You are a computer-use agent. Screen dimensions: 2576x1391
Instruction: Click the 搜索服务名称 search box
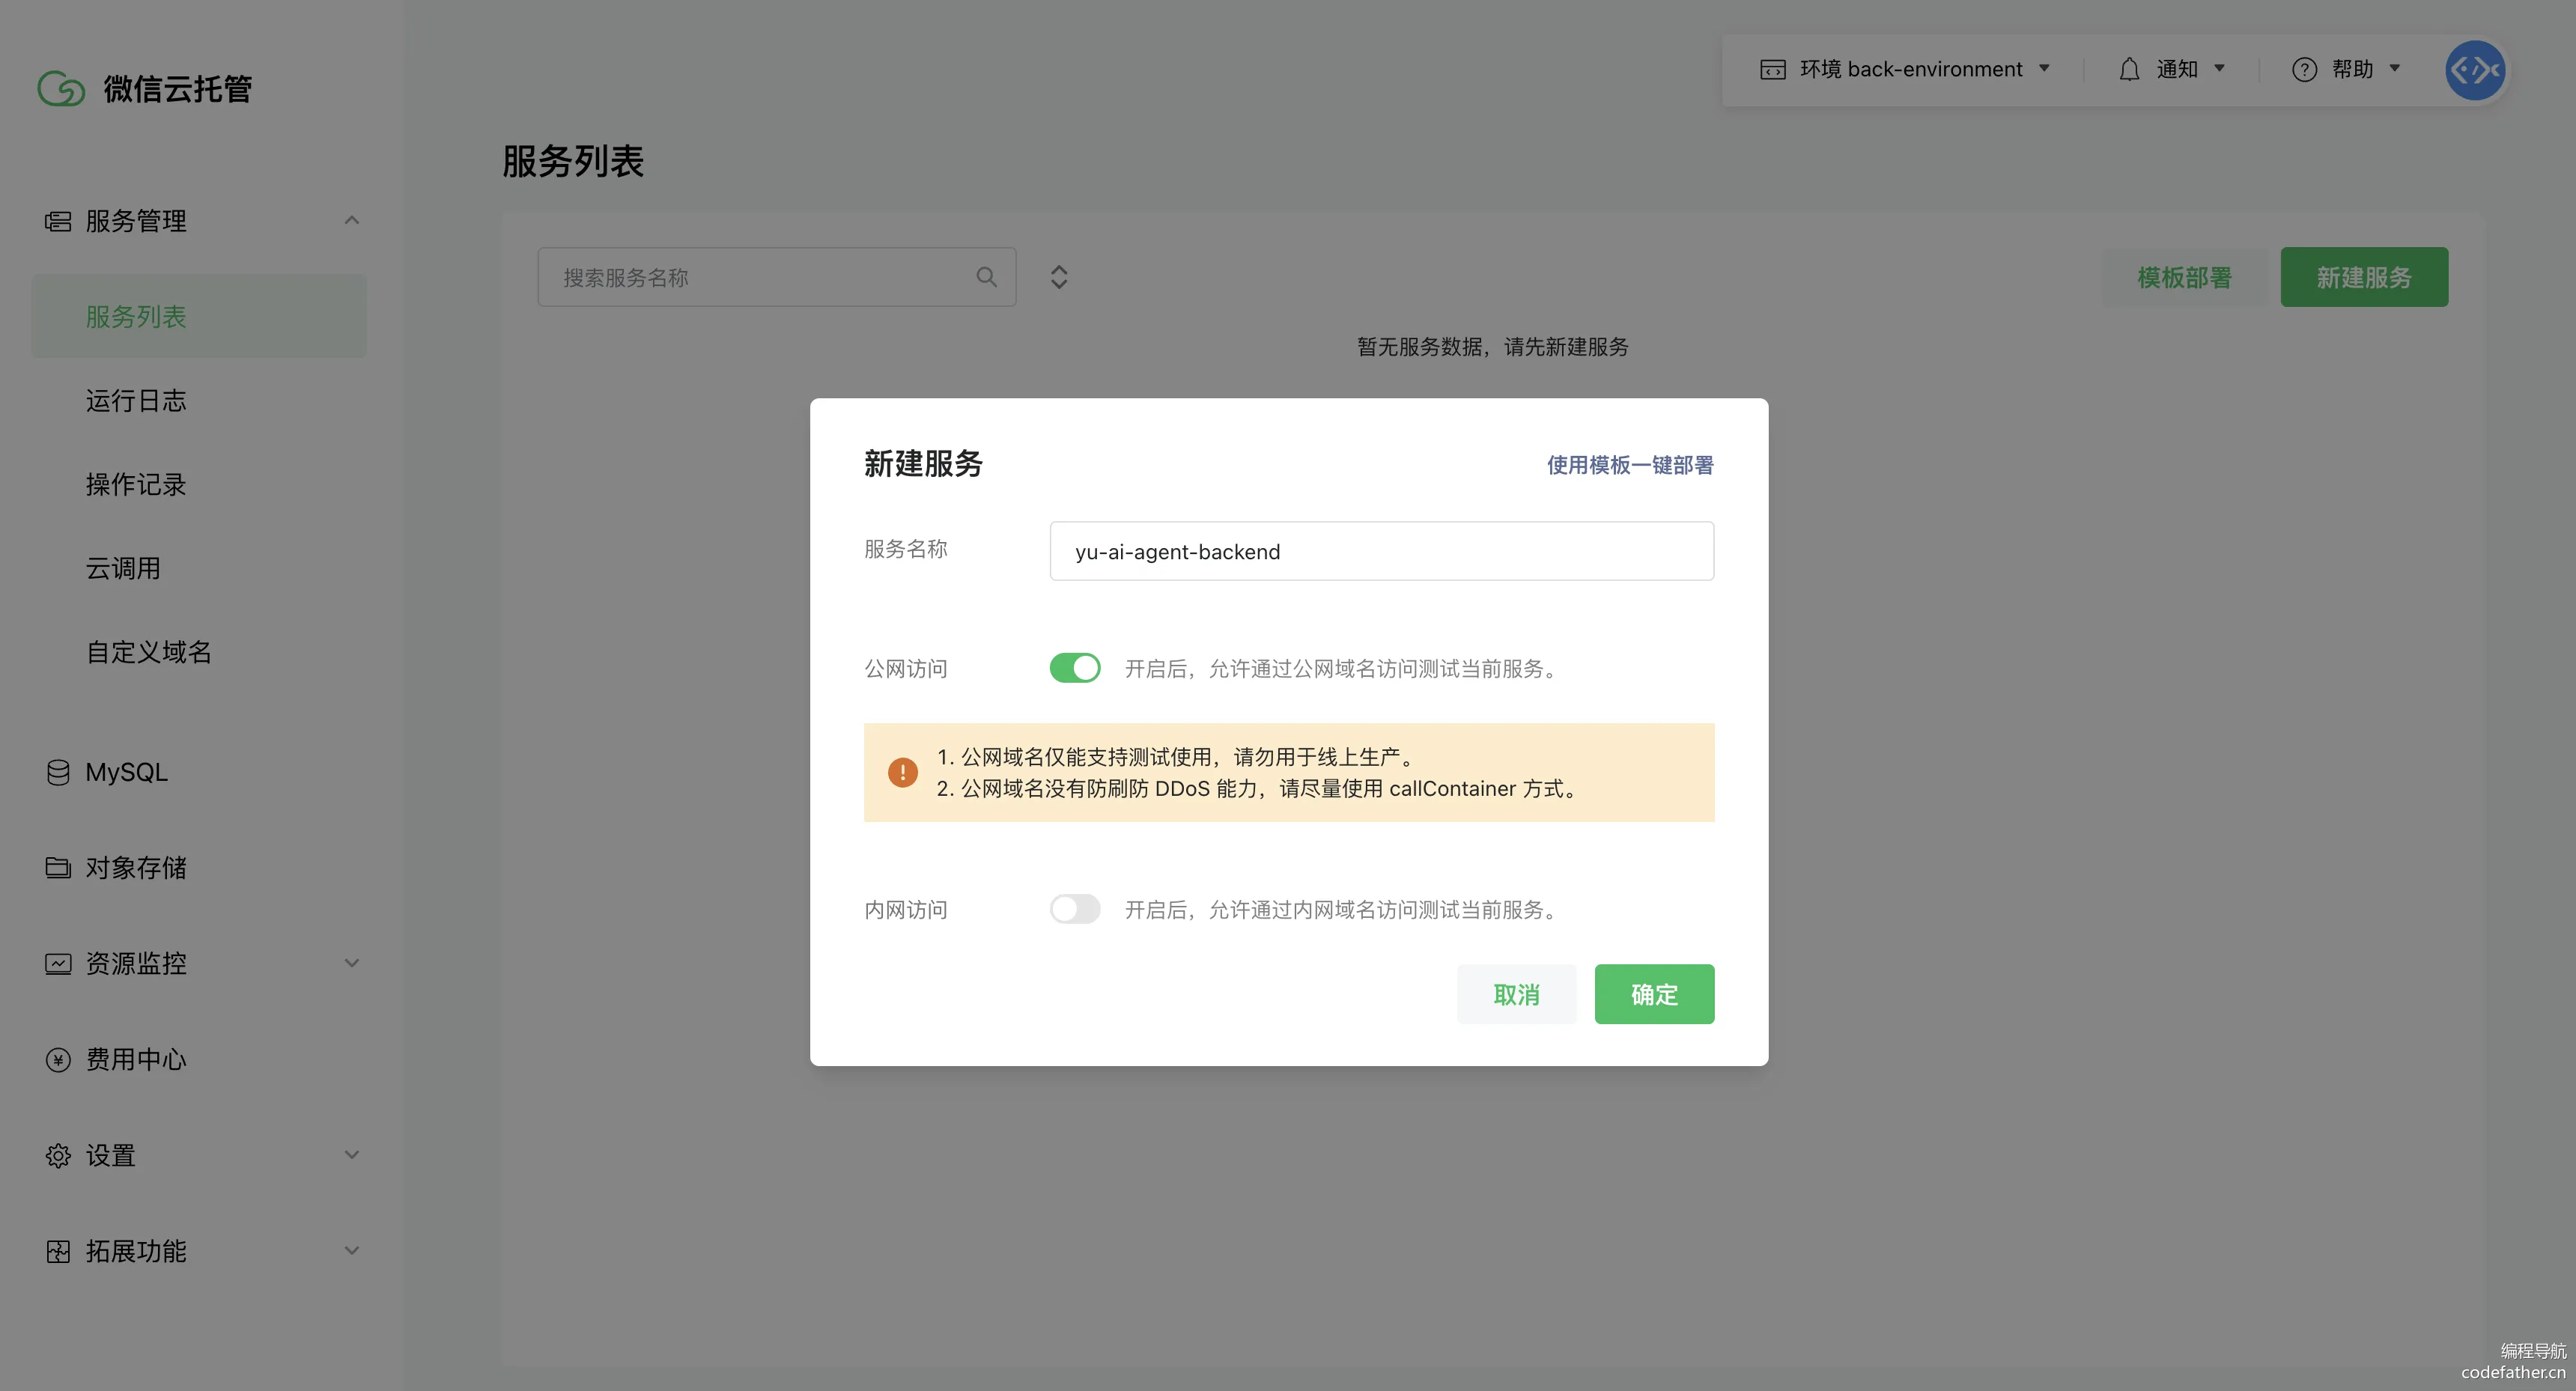777,277
